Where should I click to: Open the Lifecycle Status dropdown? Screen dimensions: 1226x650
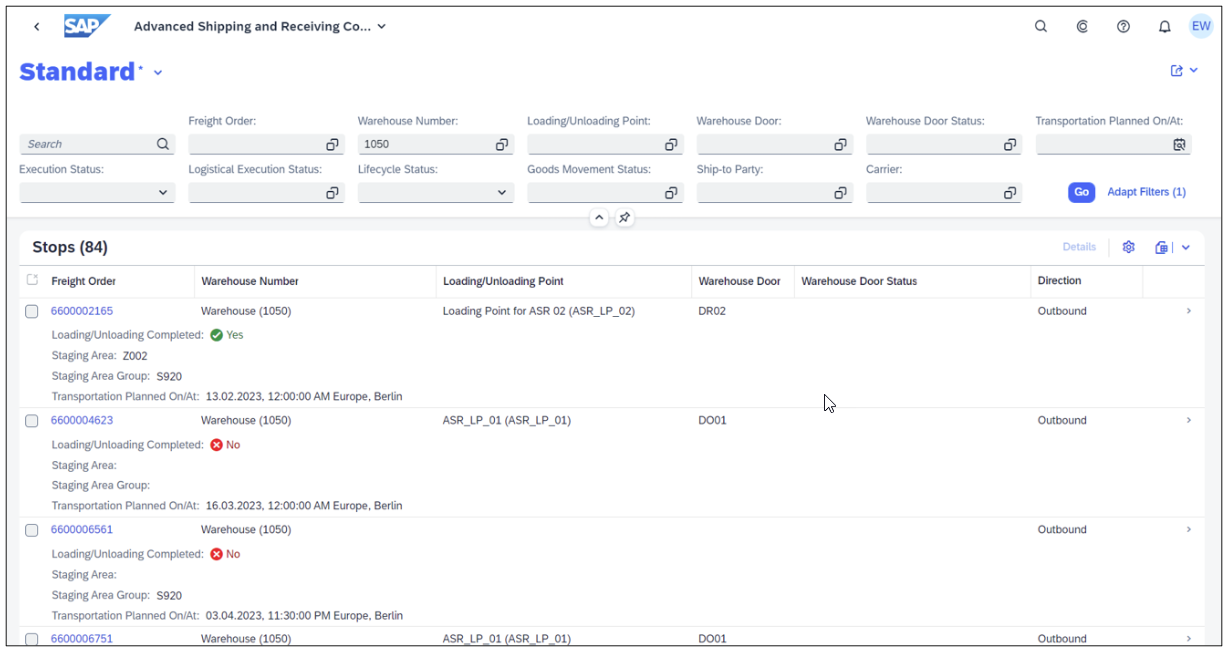click(502, 193)
